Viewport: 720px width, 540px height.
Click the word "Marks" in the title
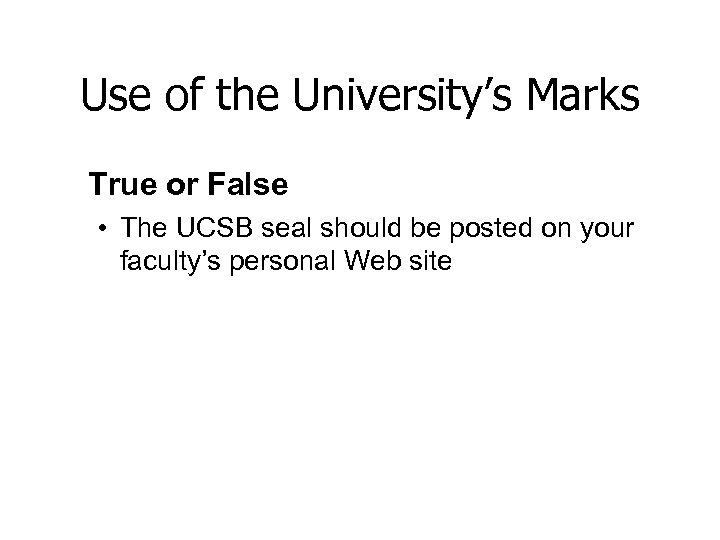click(587, 95)
